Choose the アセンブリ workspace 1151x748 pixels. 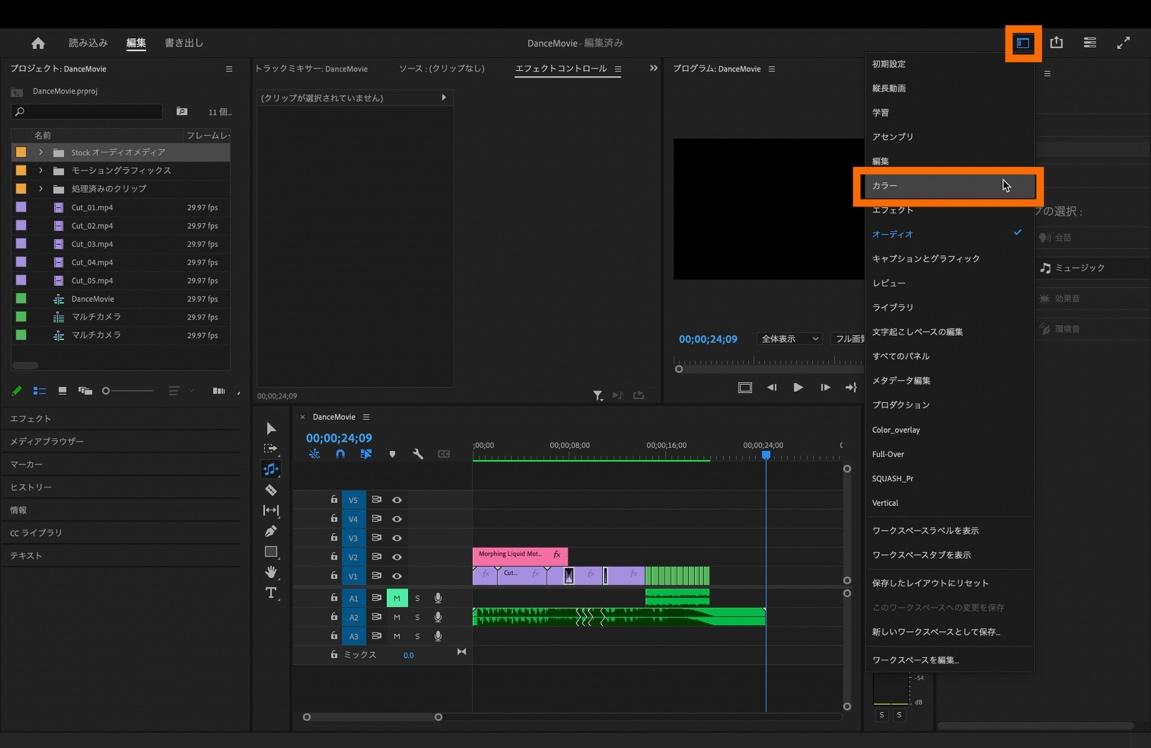coord(949,137)
